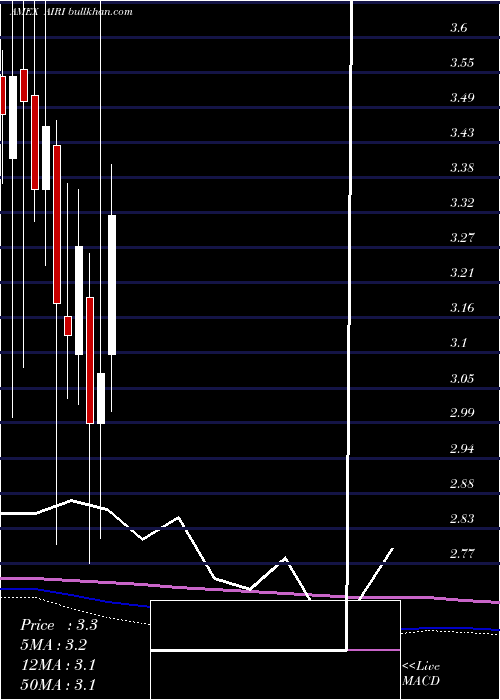
Task: Click the AMEX ARI bullkhan.com title text
Action: coord(71,12)
